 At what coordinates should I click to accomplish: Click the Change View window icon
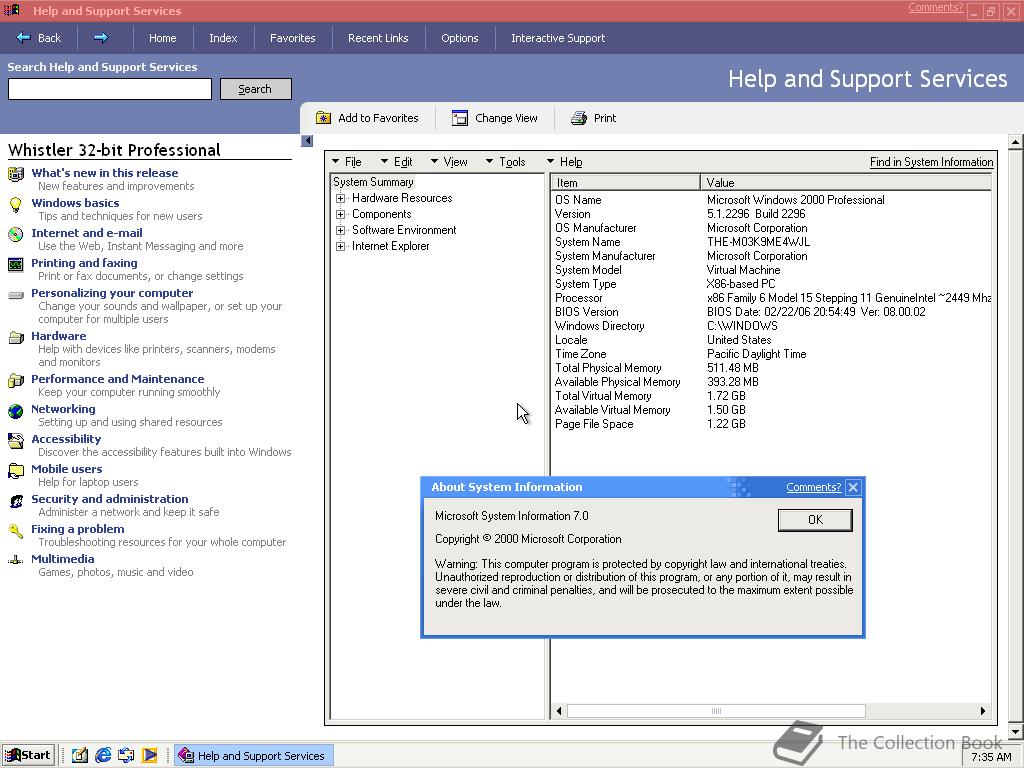460,118
